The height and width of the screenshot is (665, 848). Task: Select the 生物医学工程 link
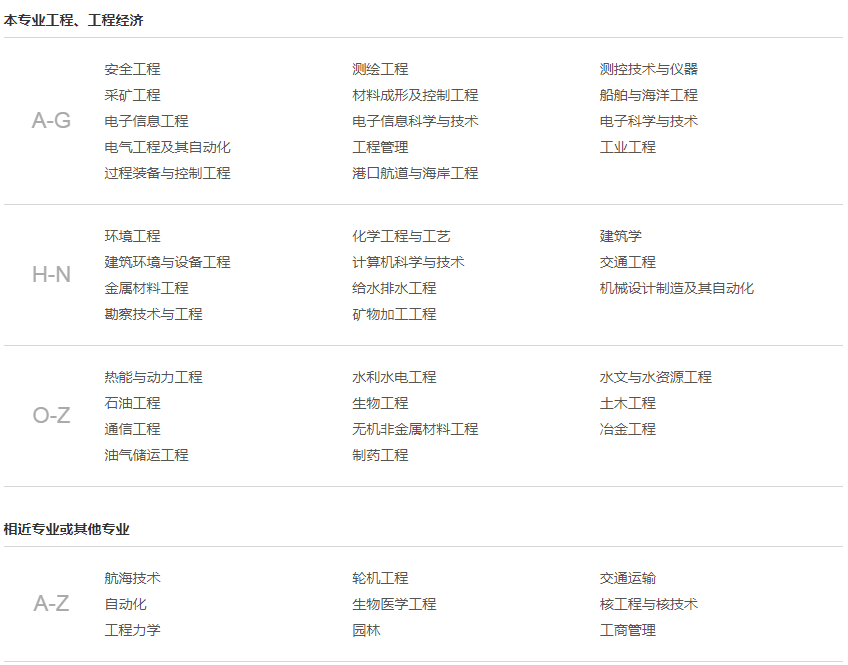coord(394,604)
